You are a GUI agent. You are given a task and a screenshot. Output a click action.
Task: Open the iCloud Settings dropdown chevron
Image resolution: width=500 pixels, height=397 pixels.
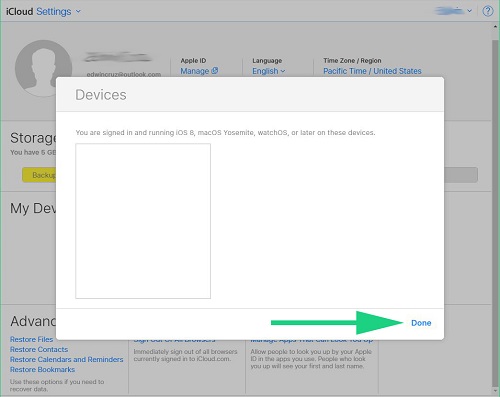pyautogui.click(x=78, y=11)
